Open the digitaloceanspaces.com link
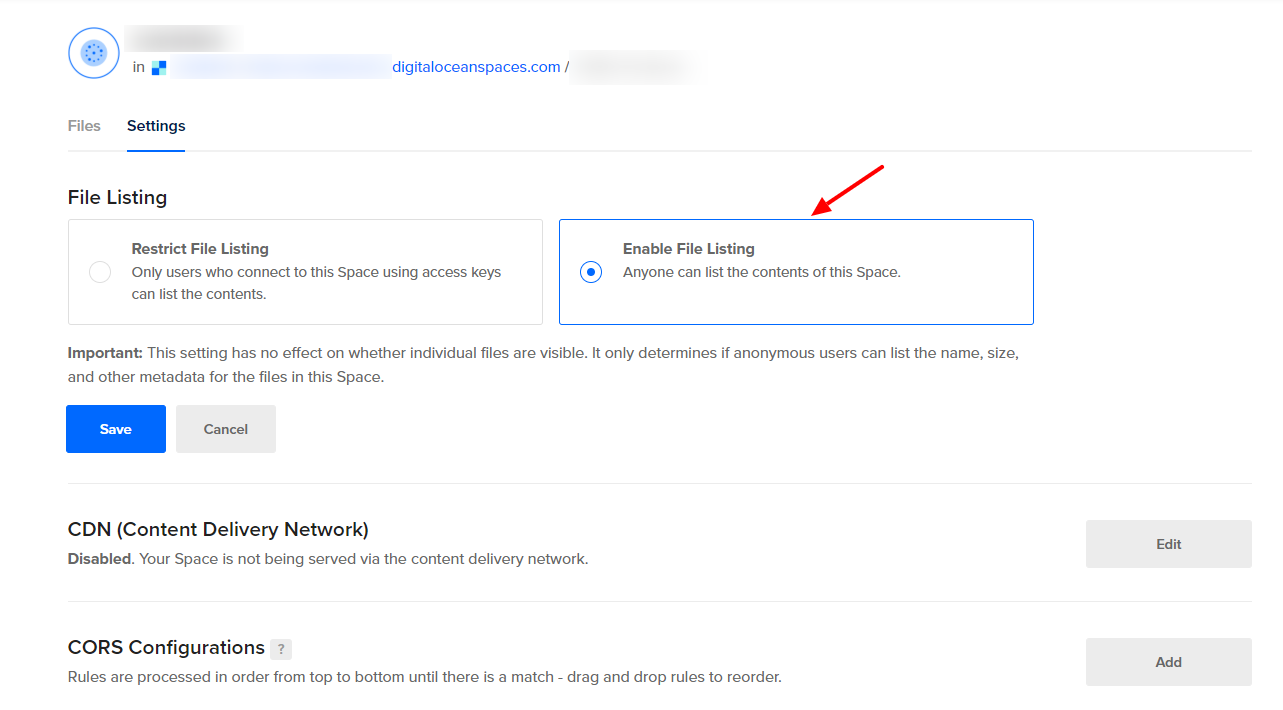Image resolution: width=1283 pixels, height=710 pixels. click(476, 67)
